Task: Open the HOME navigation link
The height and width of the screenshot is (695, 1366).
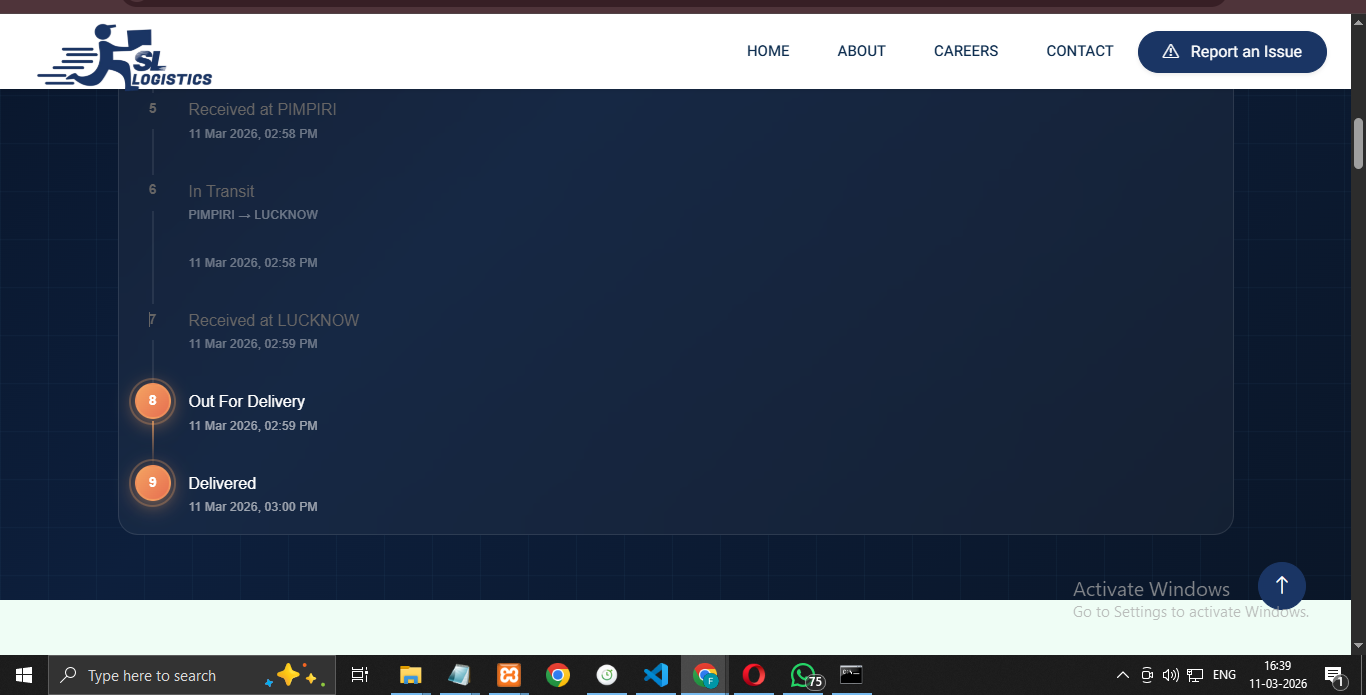Action: point(768,51)
